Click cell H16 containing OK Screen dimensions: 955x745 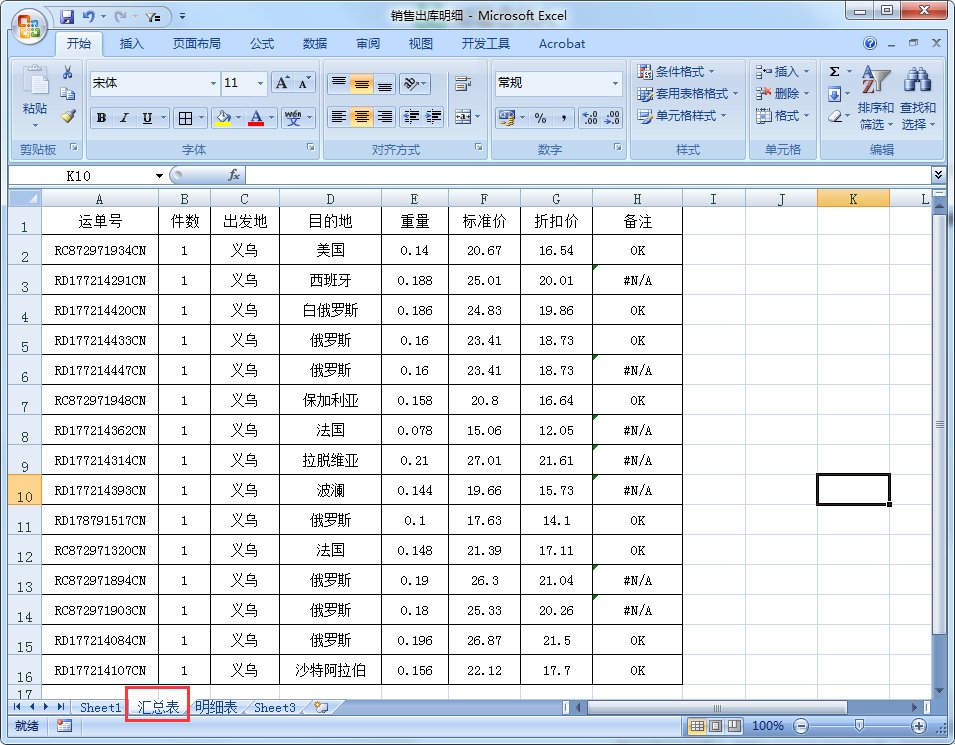(x=637, y=670)
